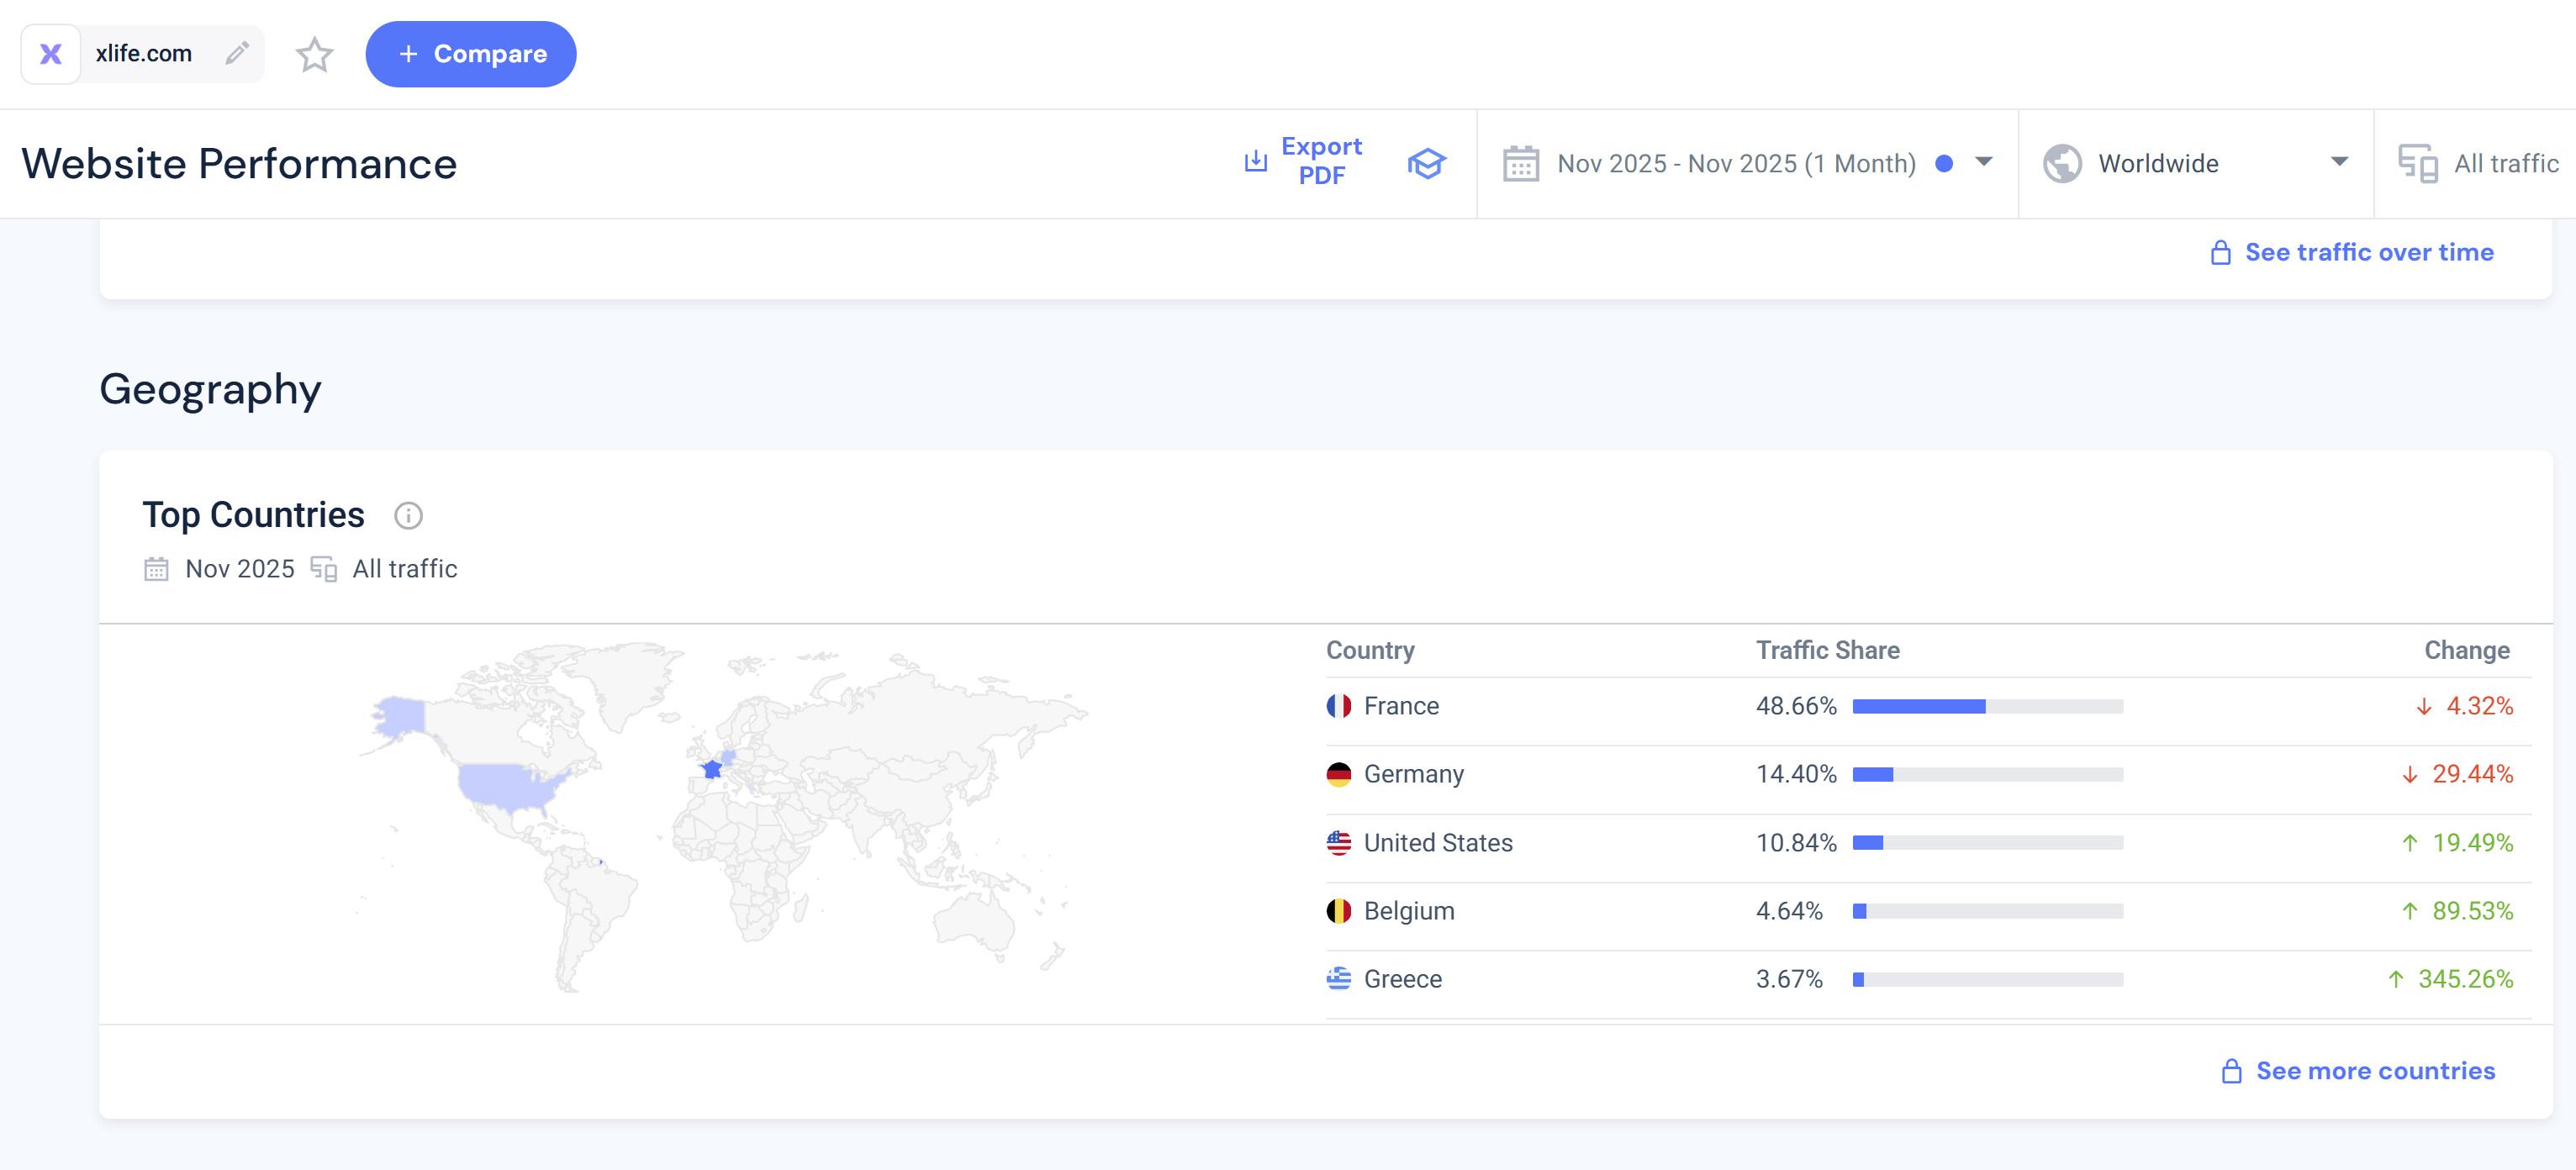2576x1170 pixels.
Task: Click the globe icon beside Worldwide
Action: click(2062, 163)
